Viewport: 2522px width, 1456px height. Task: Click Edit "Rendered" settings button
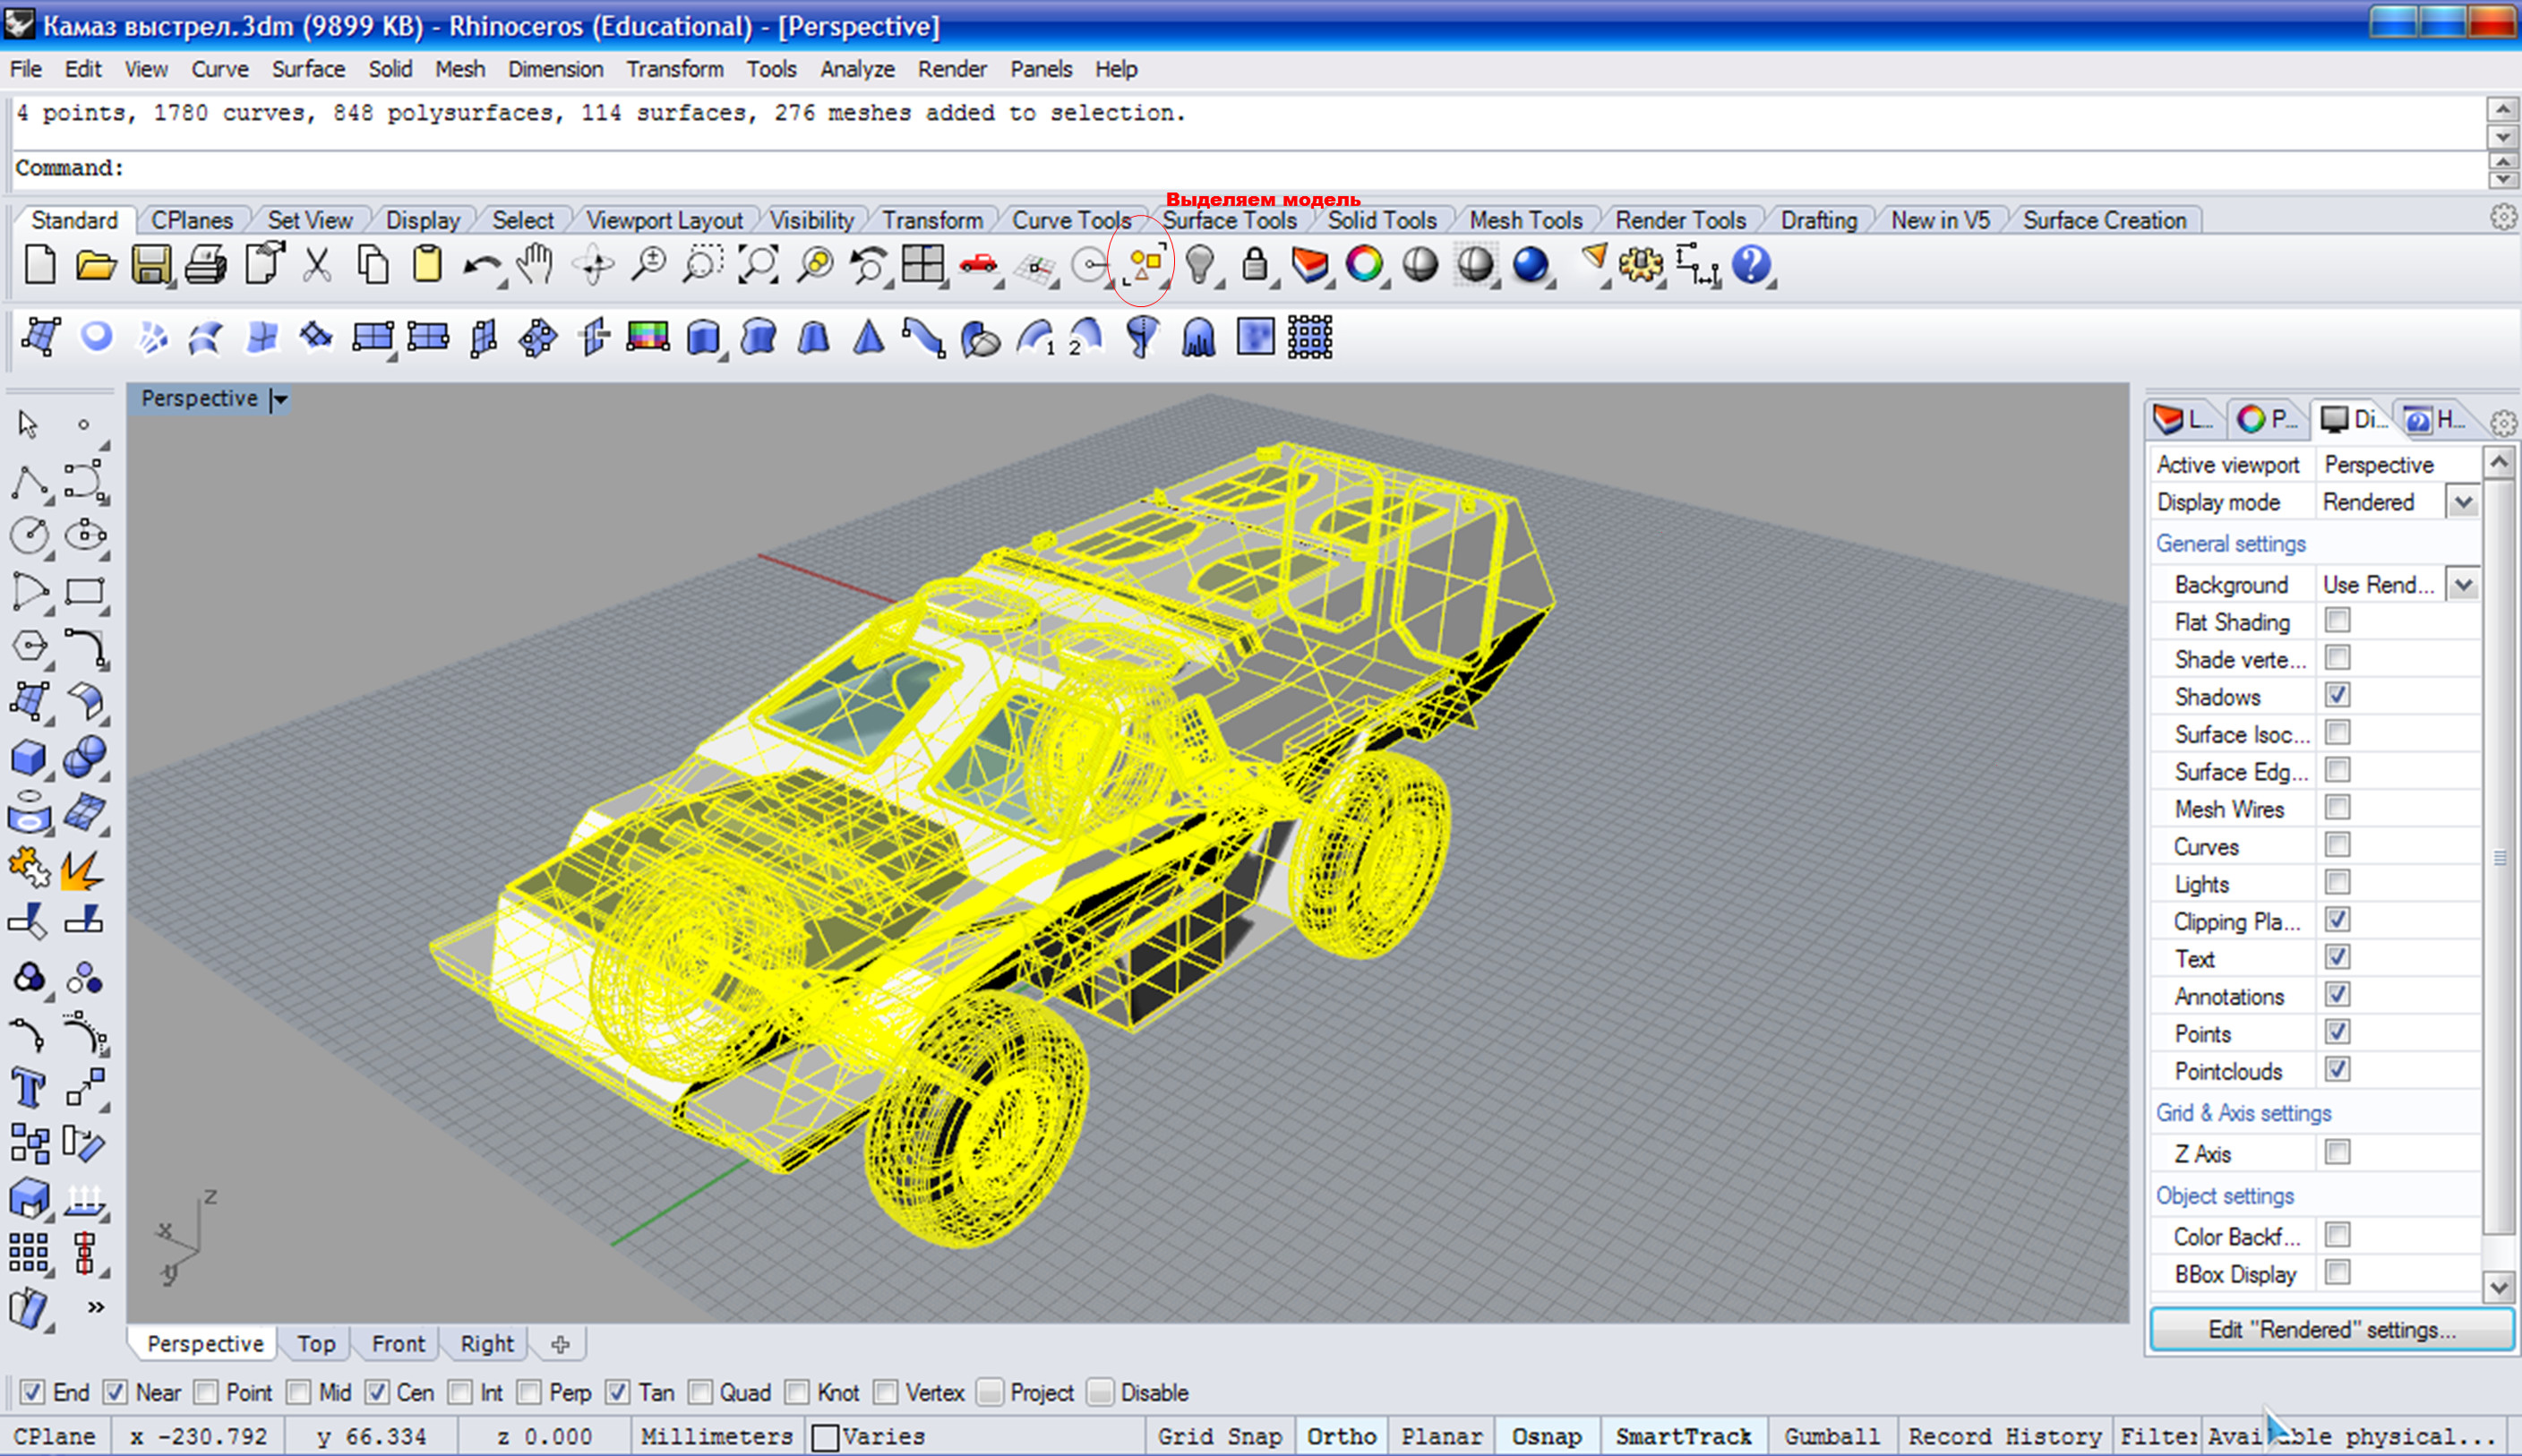click(2331, 1329)
